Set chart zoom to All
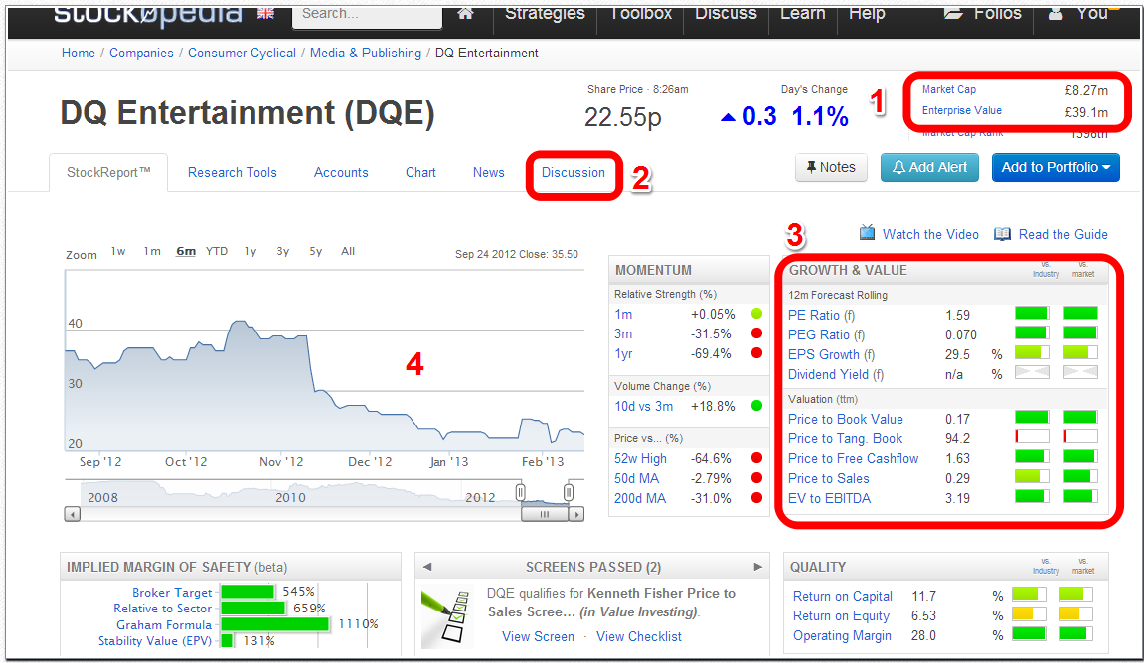Image resolution: width=1144 pixels, height=663 pixels. pos(348,251)
